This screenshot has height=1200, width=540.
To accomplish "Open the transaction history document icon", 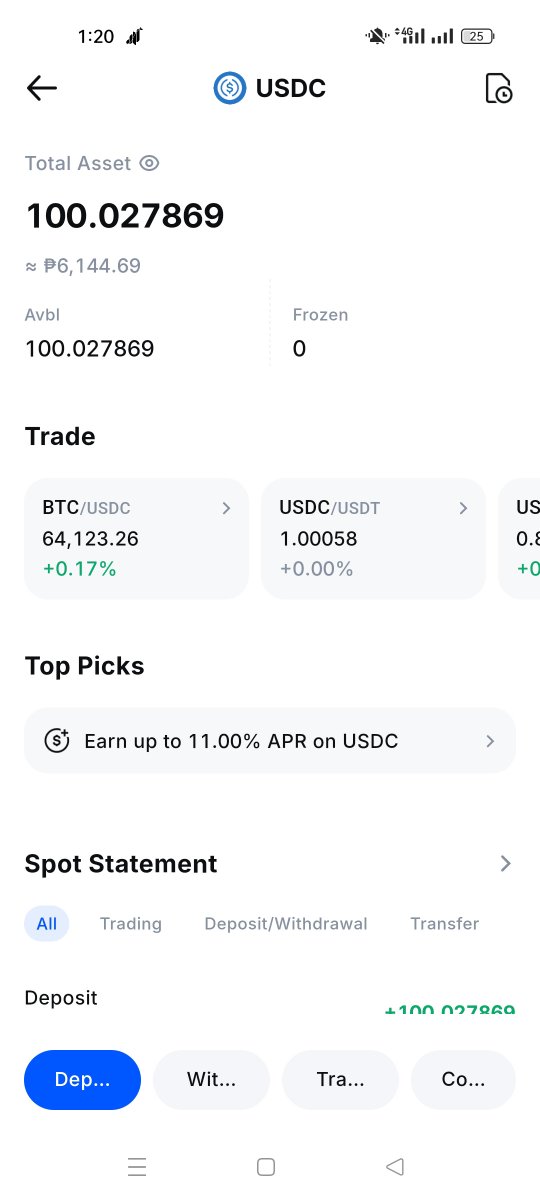I will pos(498,88).
